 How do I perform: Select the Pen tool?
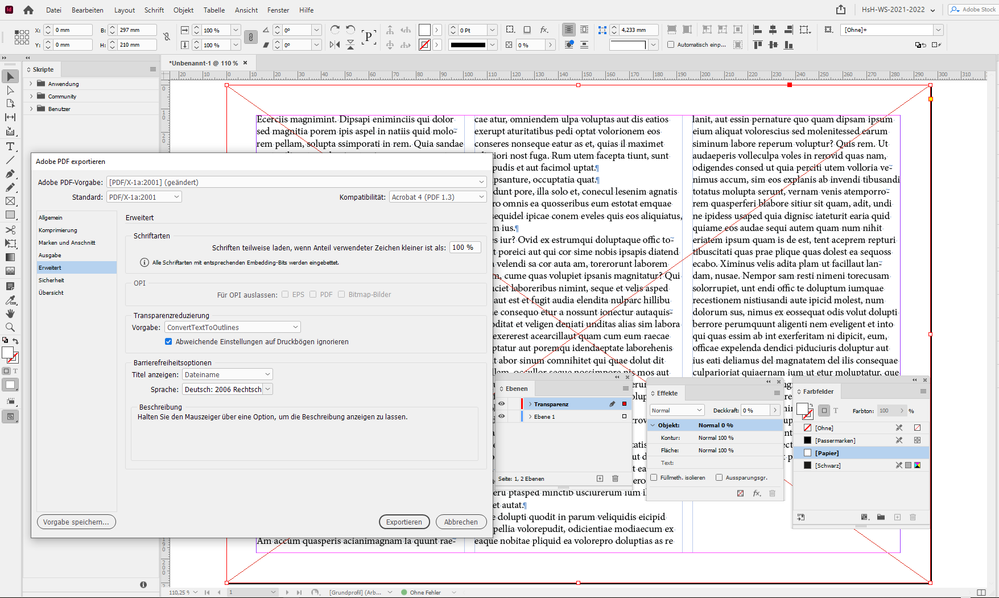pos(10,173)
